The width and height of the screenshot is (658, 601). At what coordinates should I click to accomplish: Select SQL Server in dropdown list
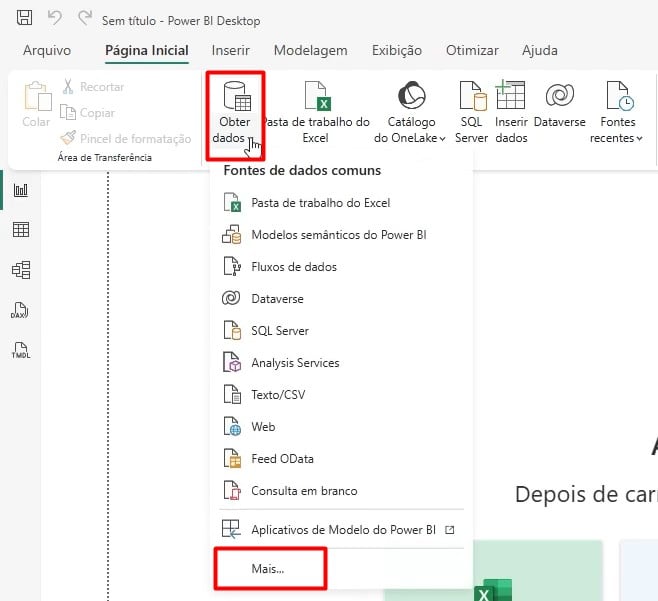click(x=341, y=331)
